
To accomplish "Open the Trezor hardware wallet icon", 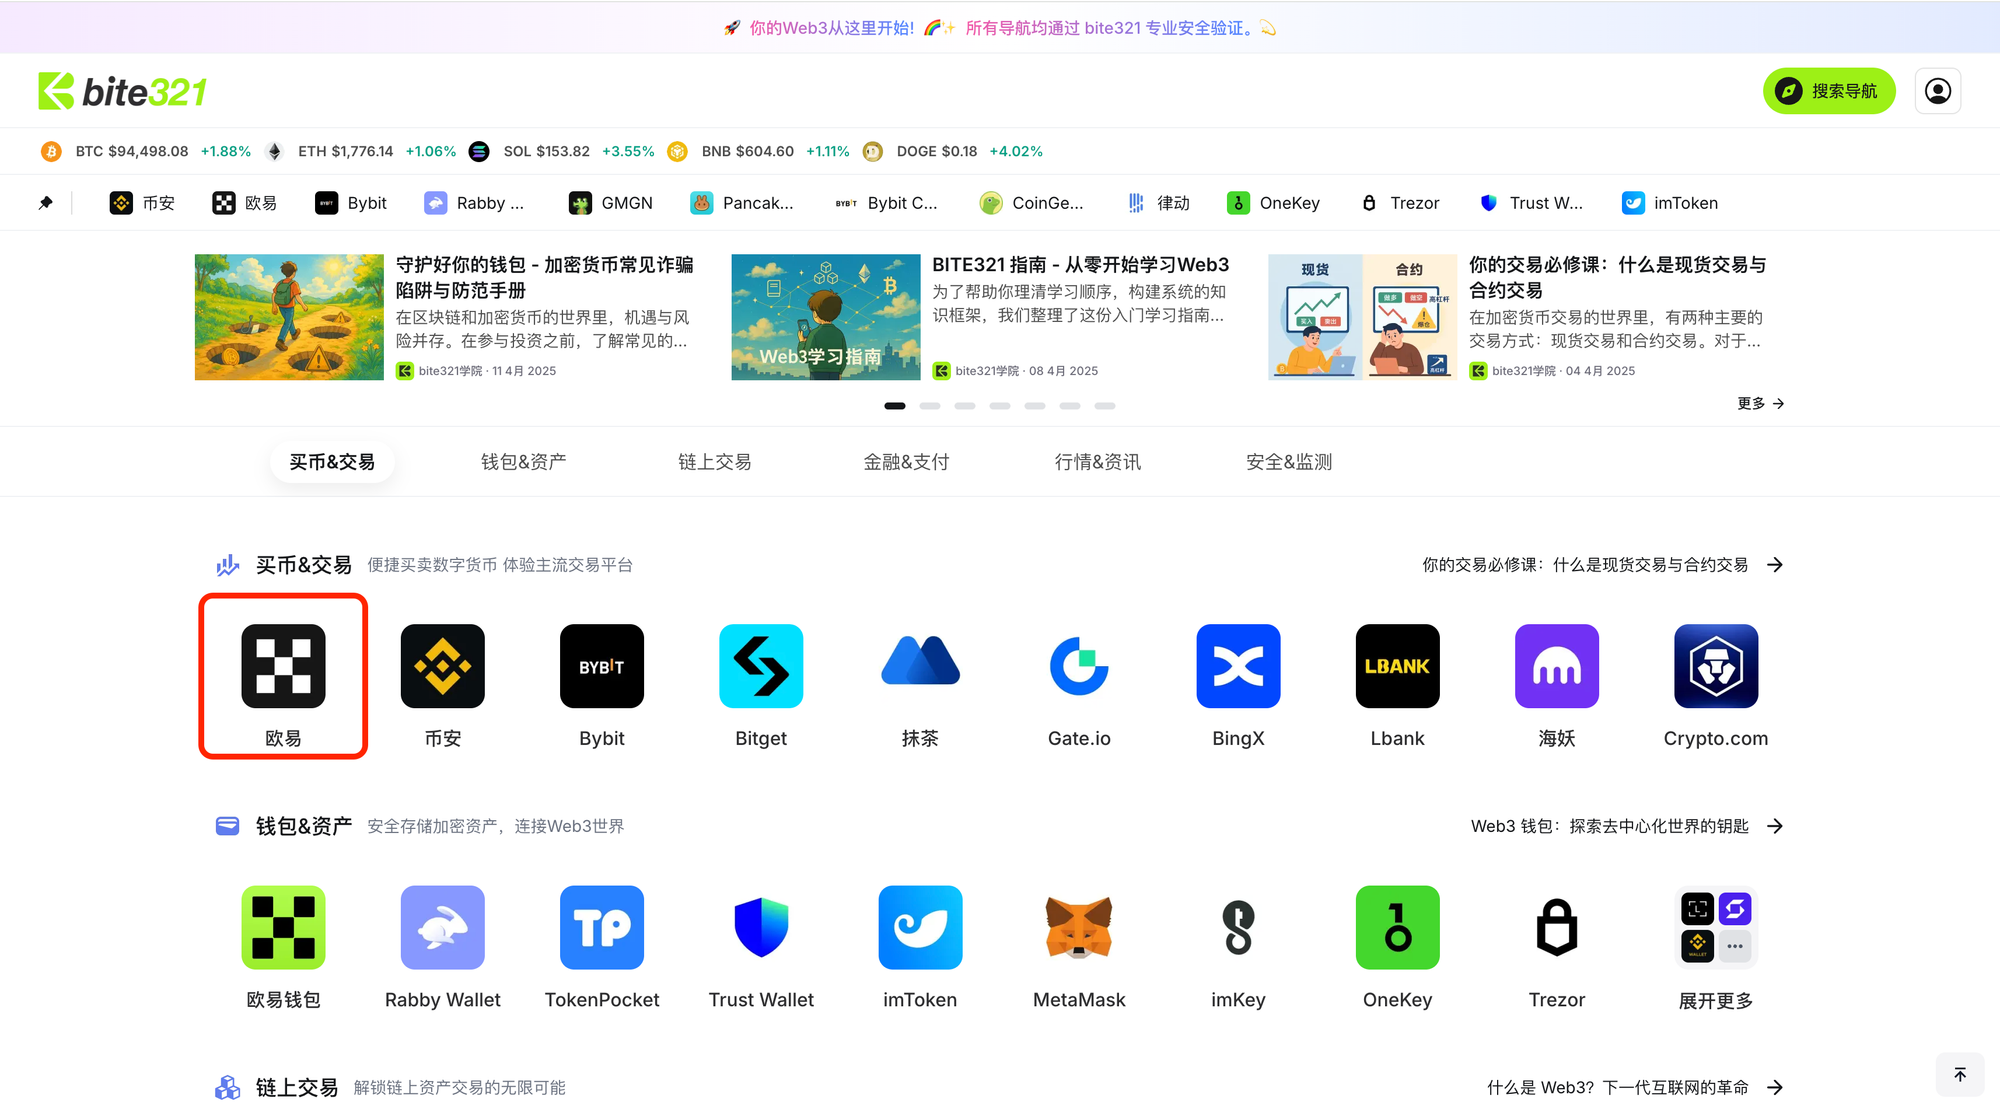I will [x=1556, y=927].
